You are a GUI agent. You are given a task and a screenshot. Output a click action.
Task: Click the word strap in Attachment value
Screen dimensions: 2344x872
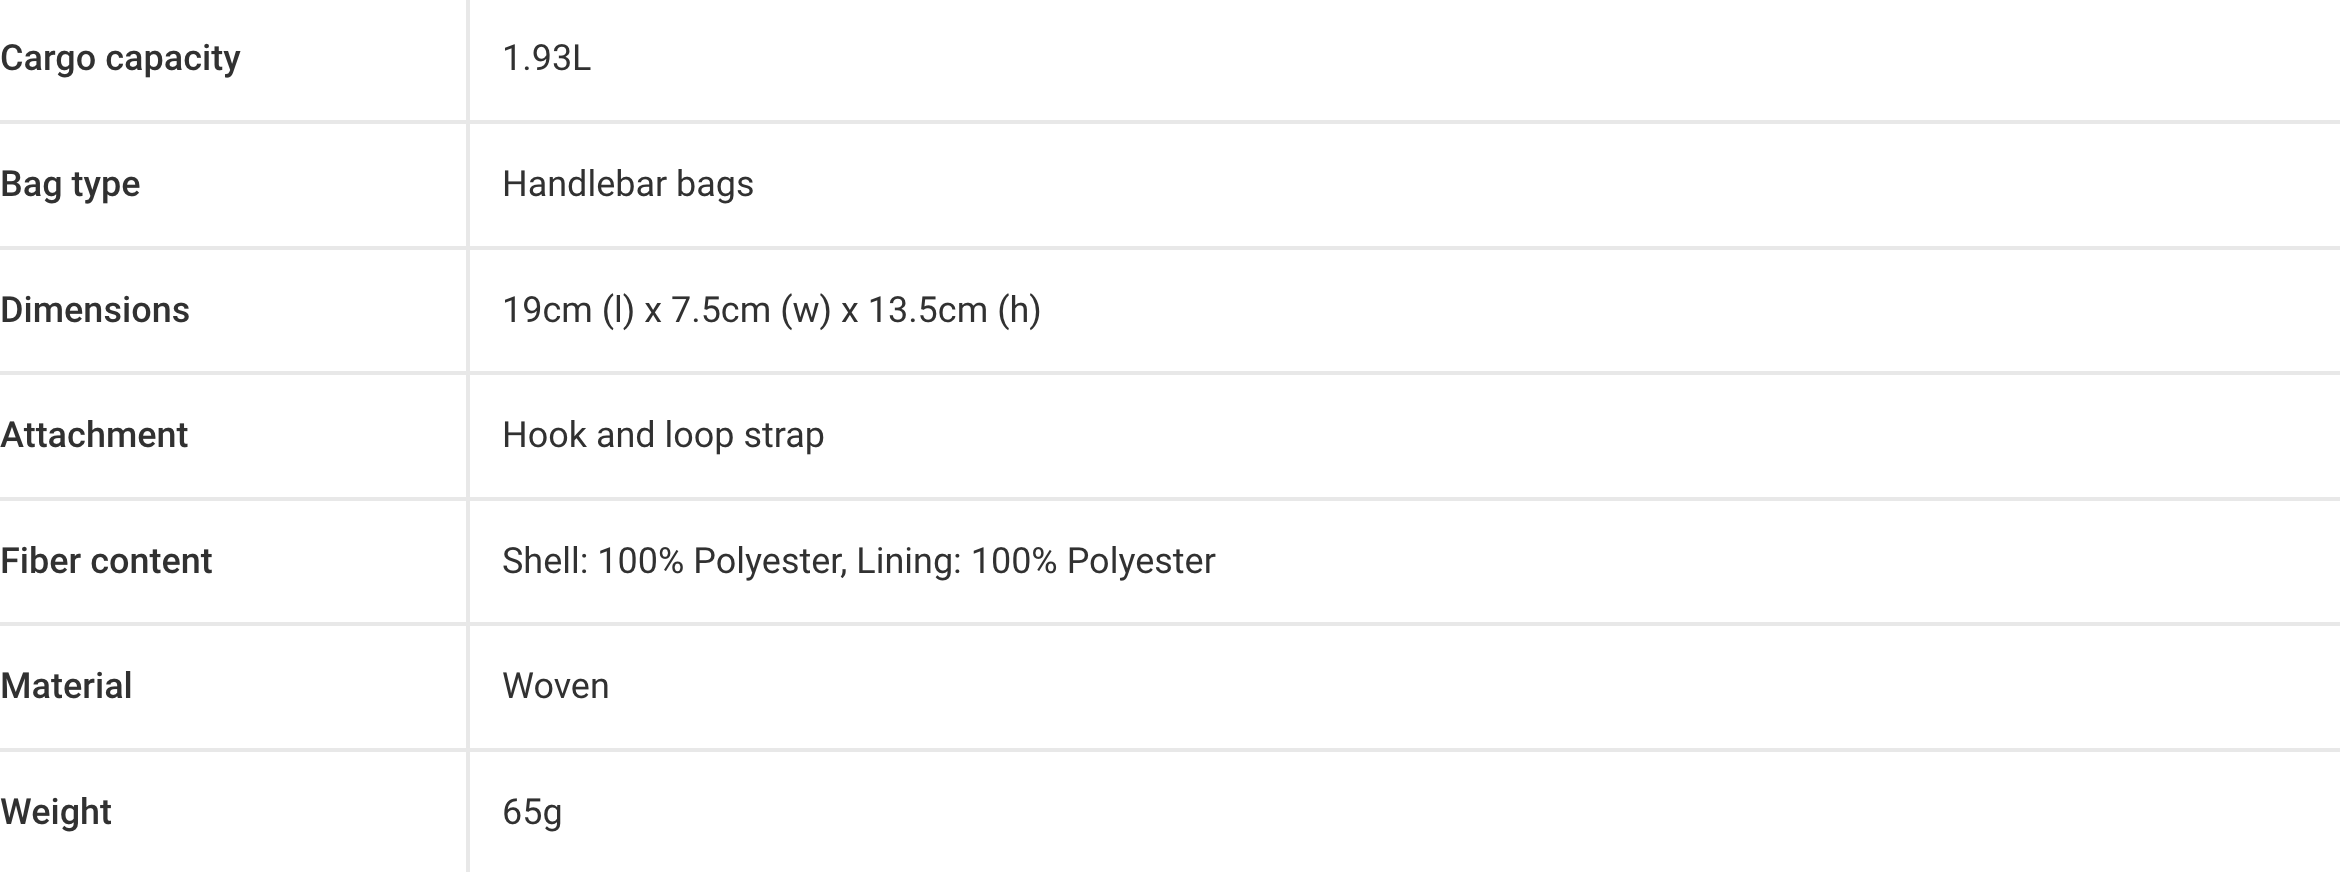783,436
